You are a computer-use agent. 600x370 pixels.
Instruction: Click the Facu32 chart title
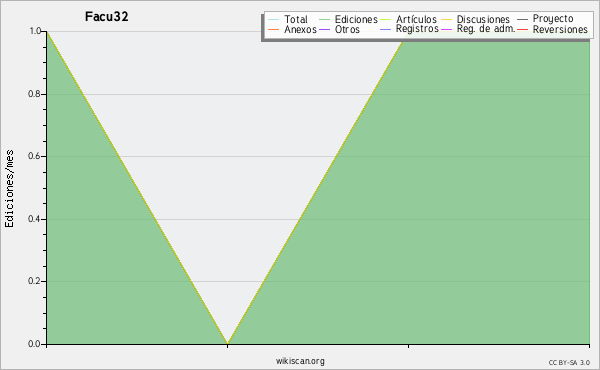coord(107,17)
